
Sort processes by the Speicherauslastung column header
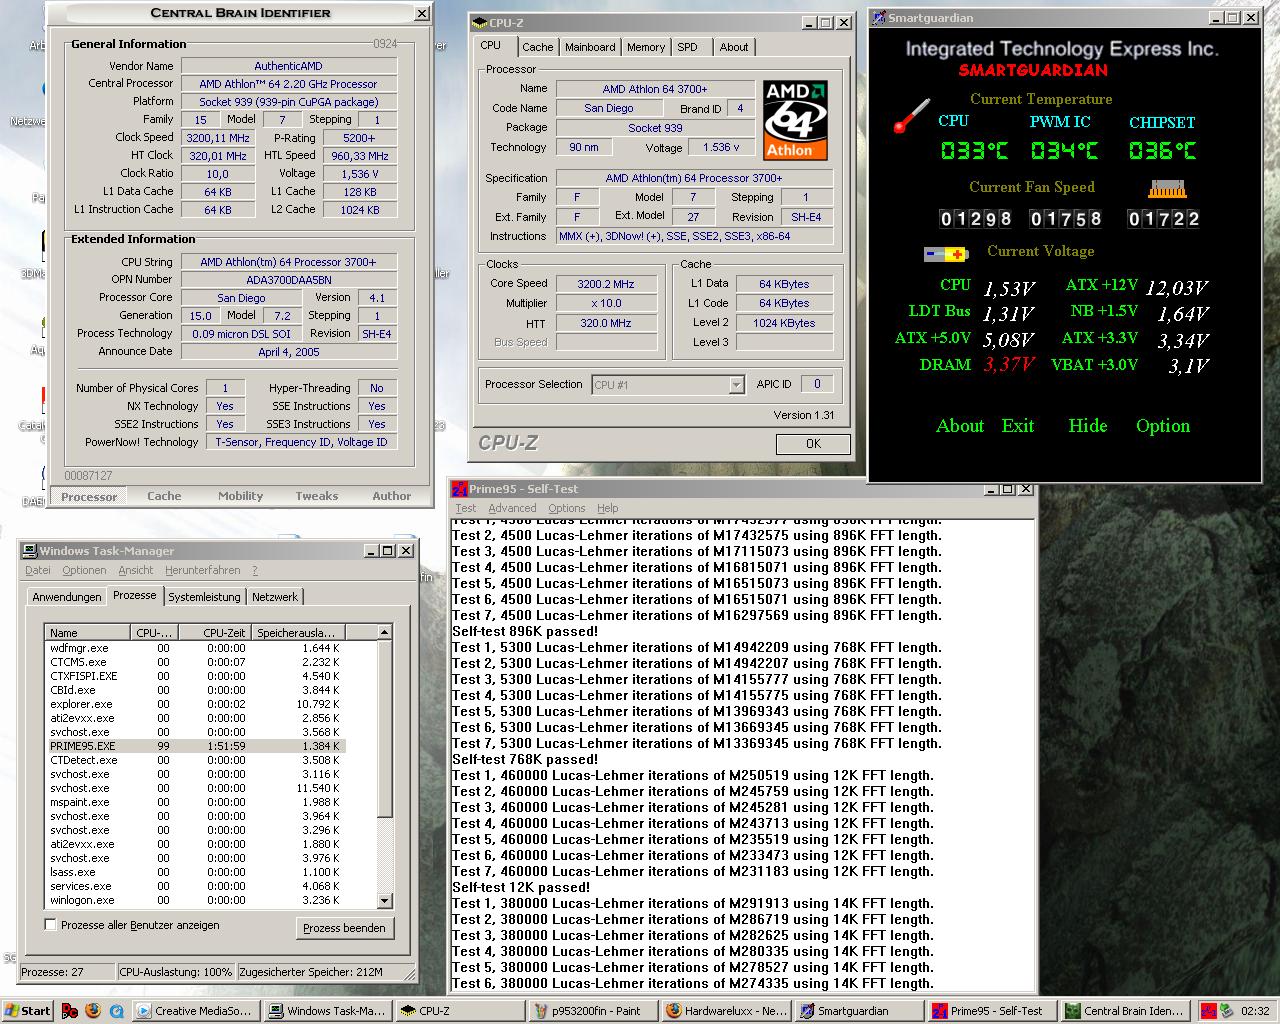[298, 632]
